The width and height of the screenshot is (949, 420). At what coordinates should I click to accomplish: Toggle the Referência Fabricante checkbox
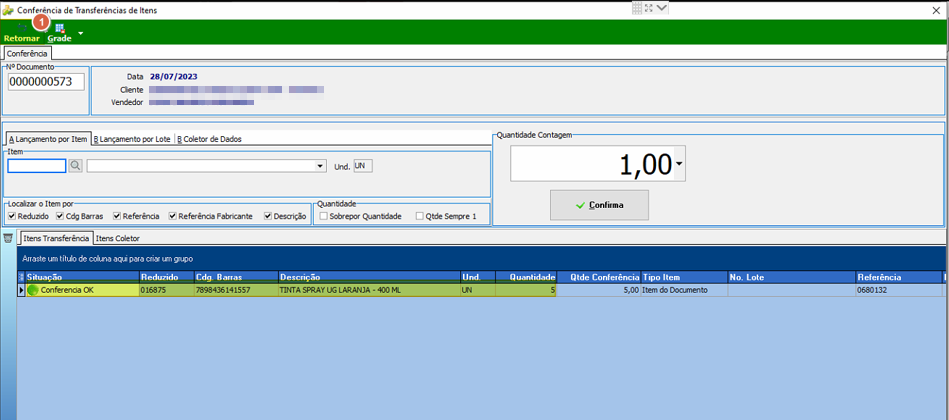(x=173, y=216)
